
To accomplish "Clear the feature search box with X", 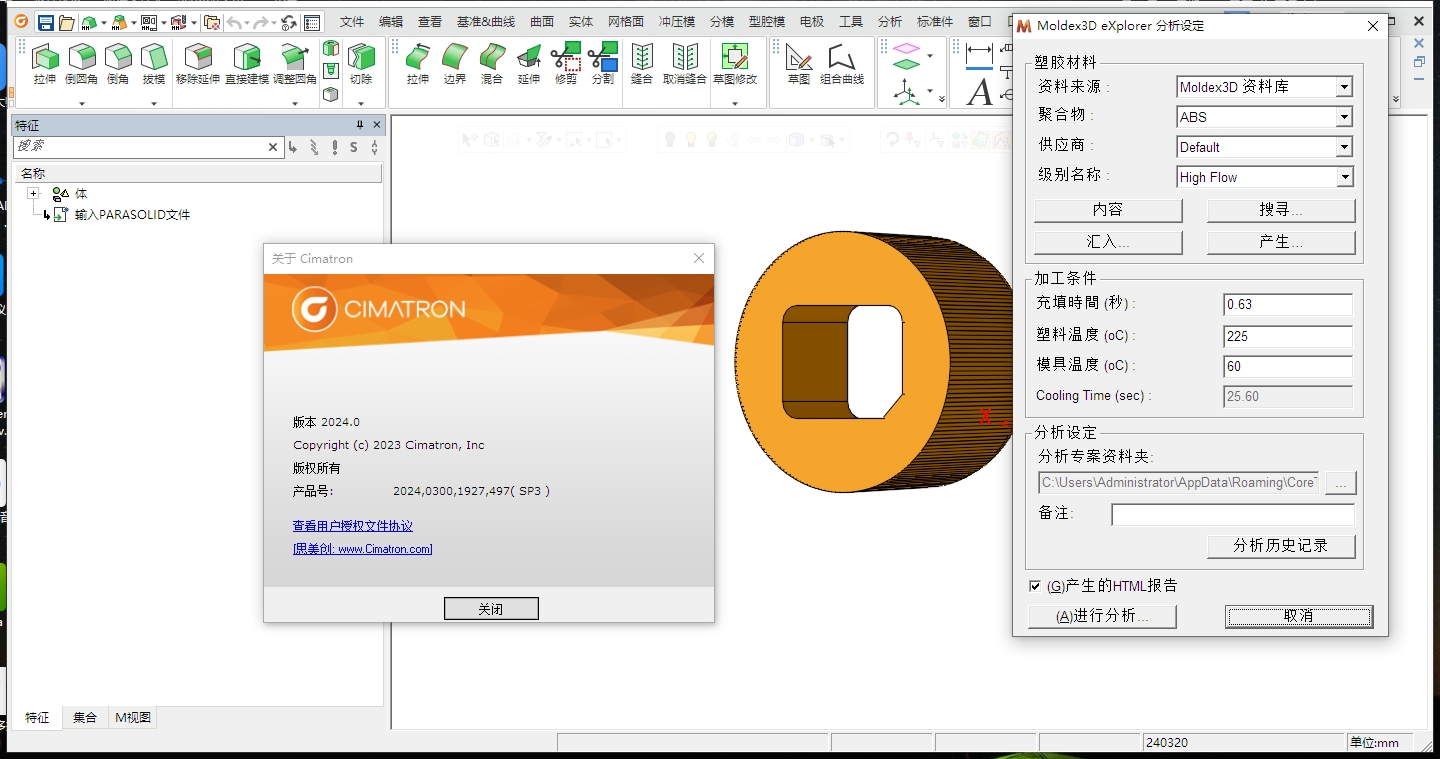I will [273, 147].
